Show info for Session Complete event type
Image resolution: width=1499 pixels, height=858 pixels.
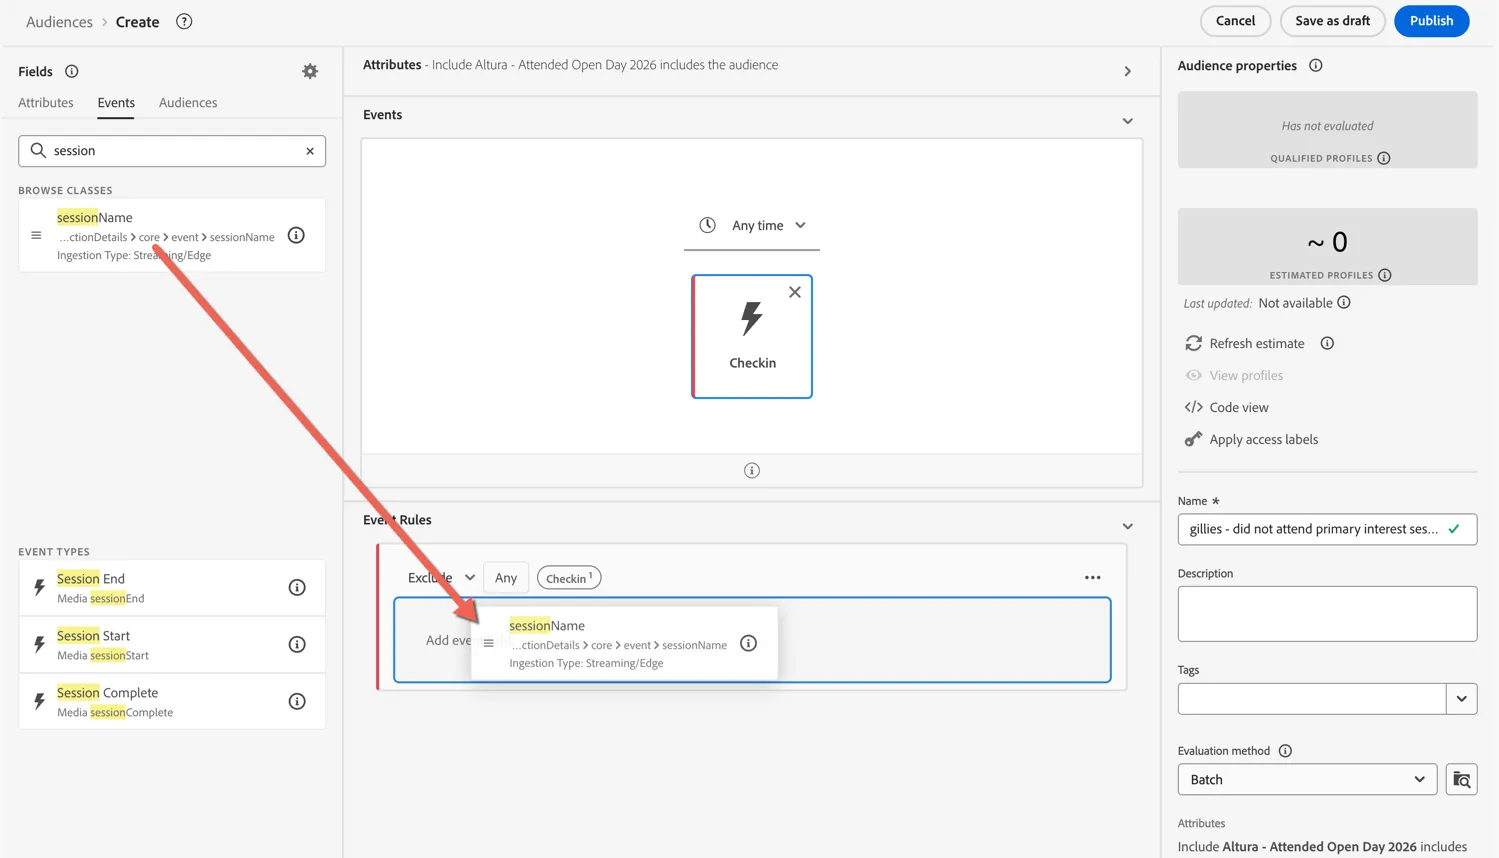tap(297, 701)
